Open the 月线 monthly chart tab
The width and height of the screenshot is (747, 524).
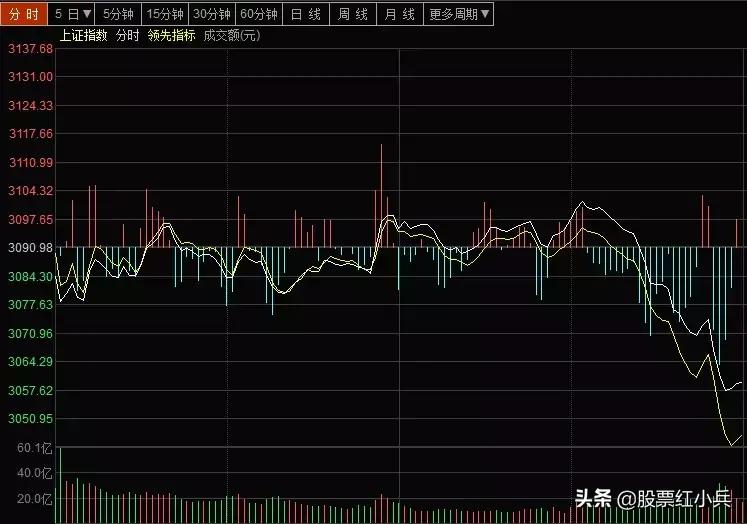400,14
